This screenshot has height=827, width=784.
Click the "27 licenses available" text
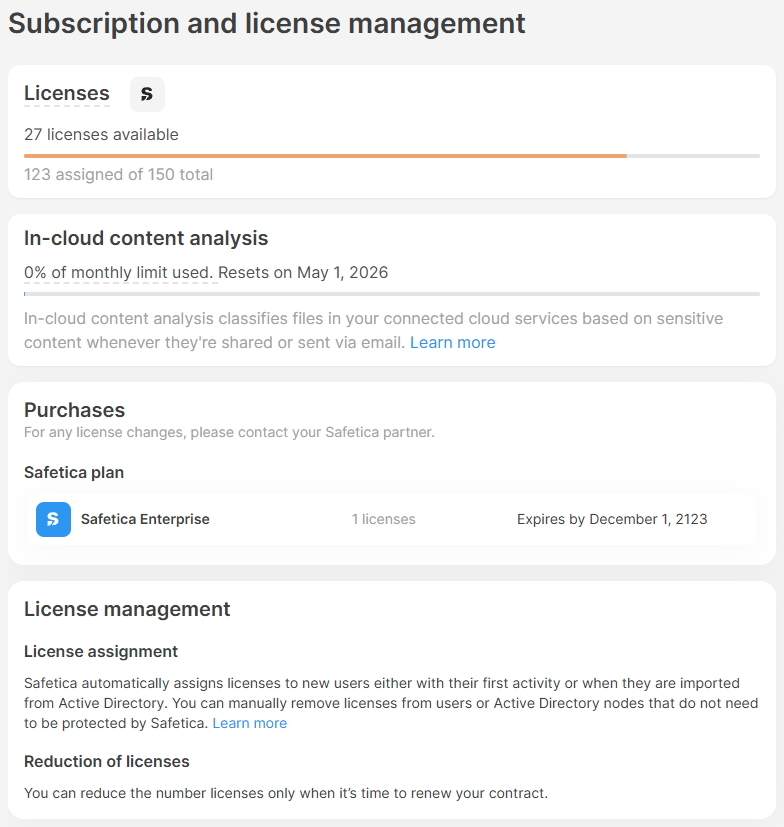(101, 134)
